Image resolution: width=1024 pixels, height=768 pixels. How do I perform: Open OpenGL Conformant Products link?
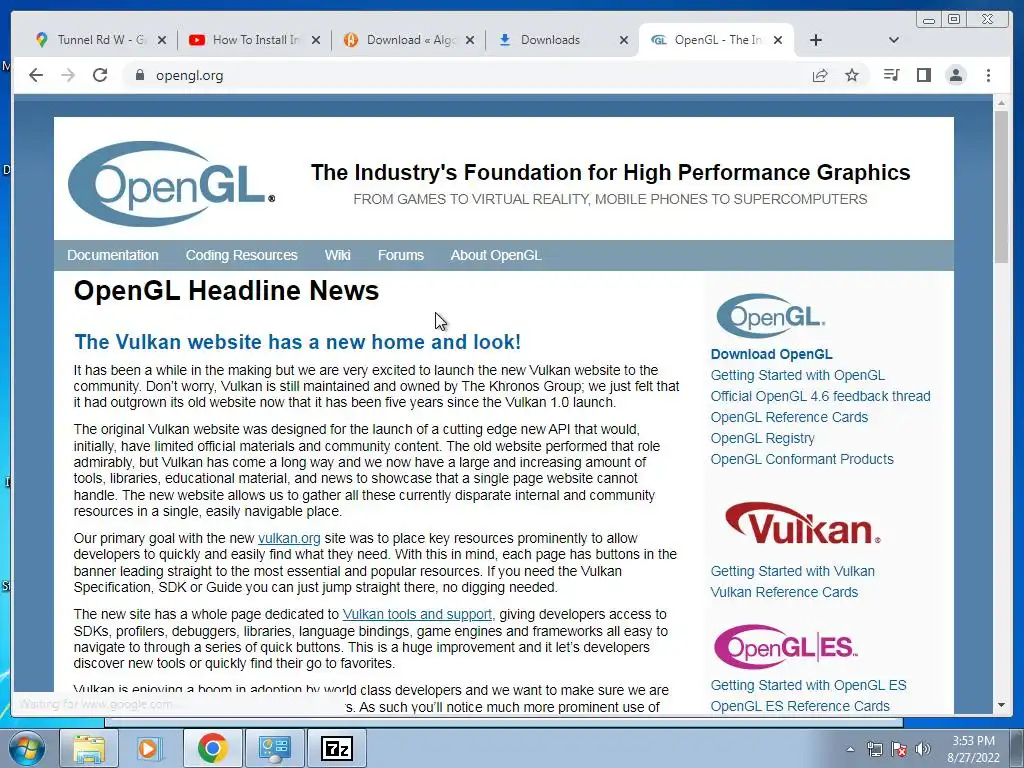(802, 459)
